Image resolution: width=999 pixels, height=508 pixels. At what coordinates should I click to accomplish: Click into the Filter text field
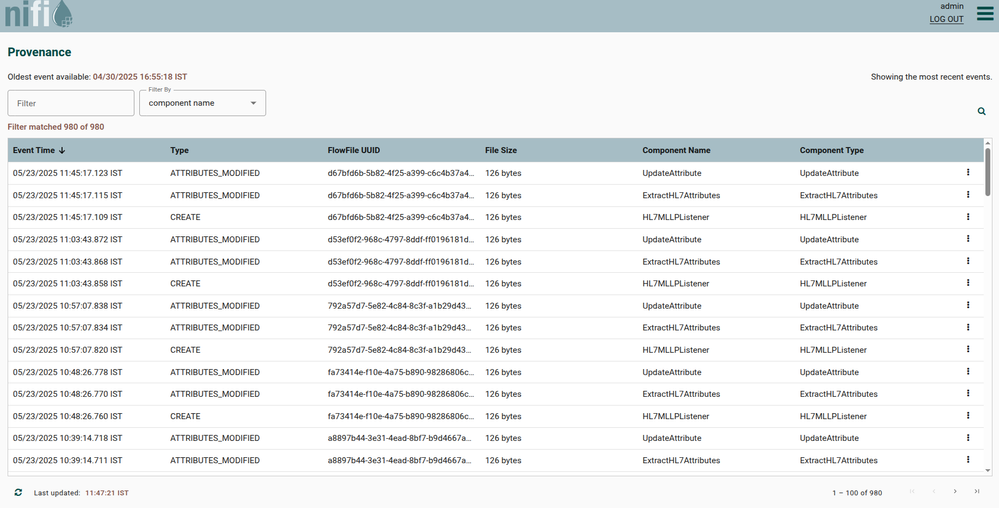click(x=71, y=103)
